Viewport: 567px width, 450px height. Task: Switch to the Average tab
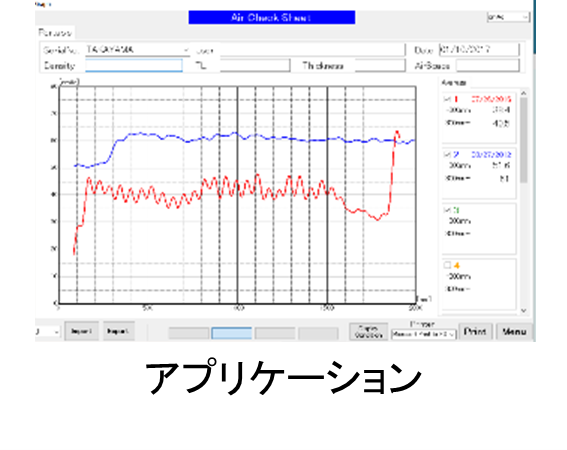click(454, 83)
